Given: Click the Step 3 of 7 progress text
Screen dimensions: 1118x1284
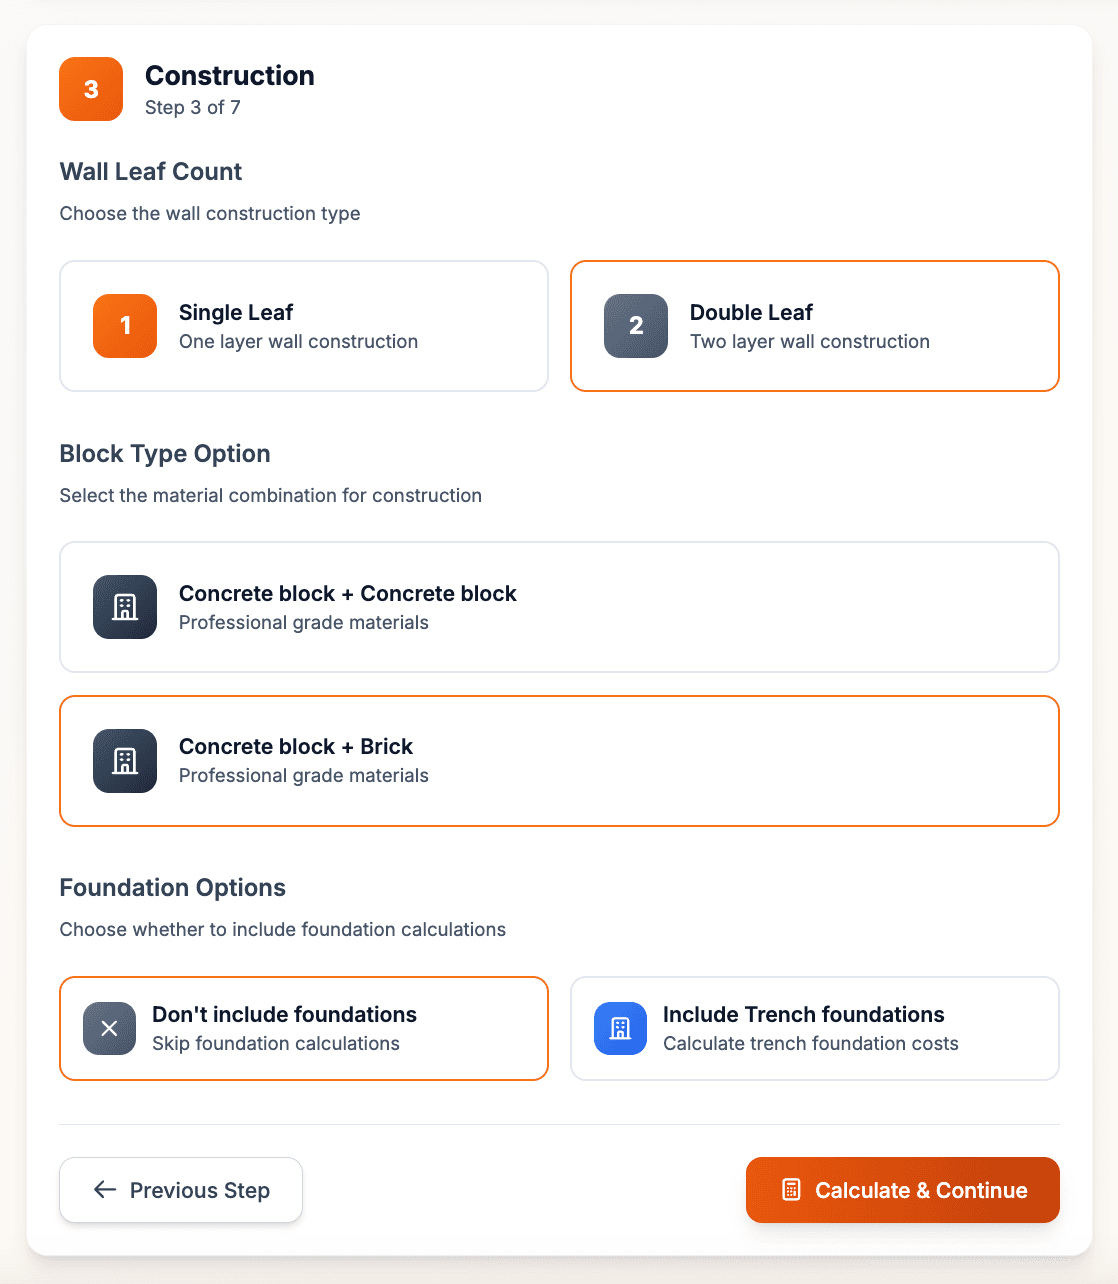Looking at the screenshot, I should pyautogui.click(x=193, y=108).
